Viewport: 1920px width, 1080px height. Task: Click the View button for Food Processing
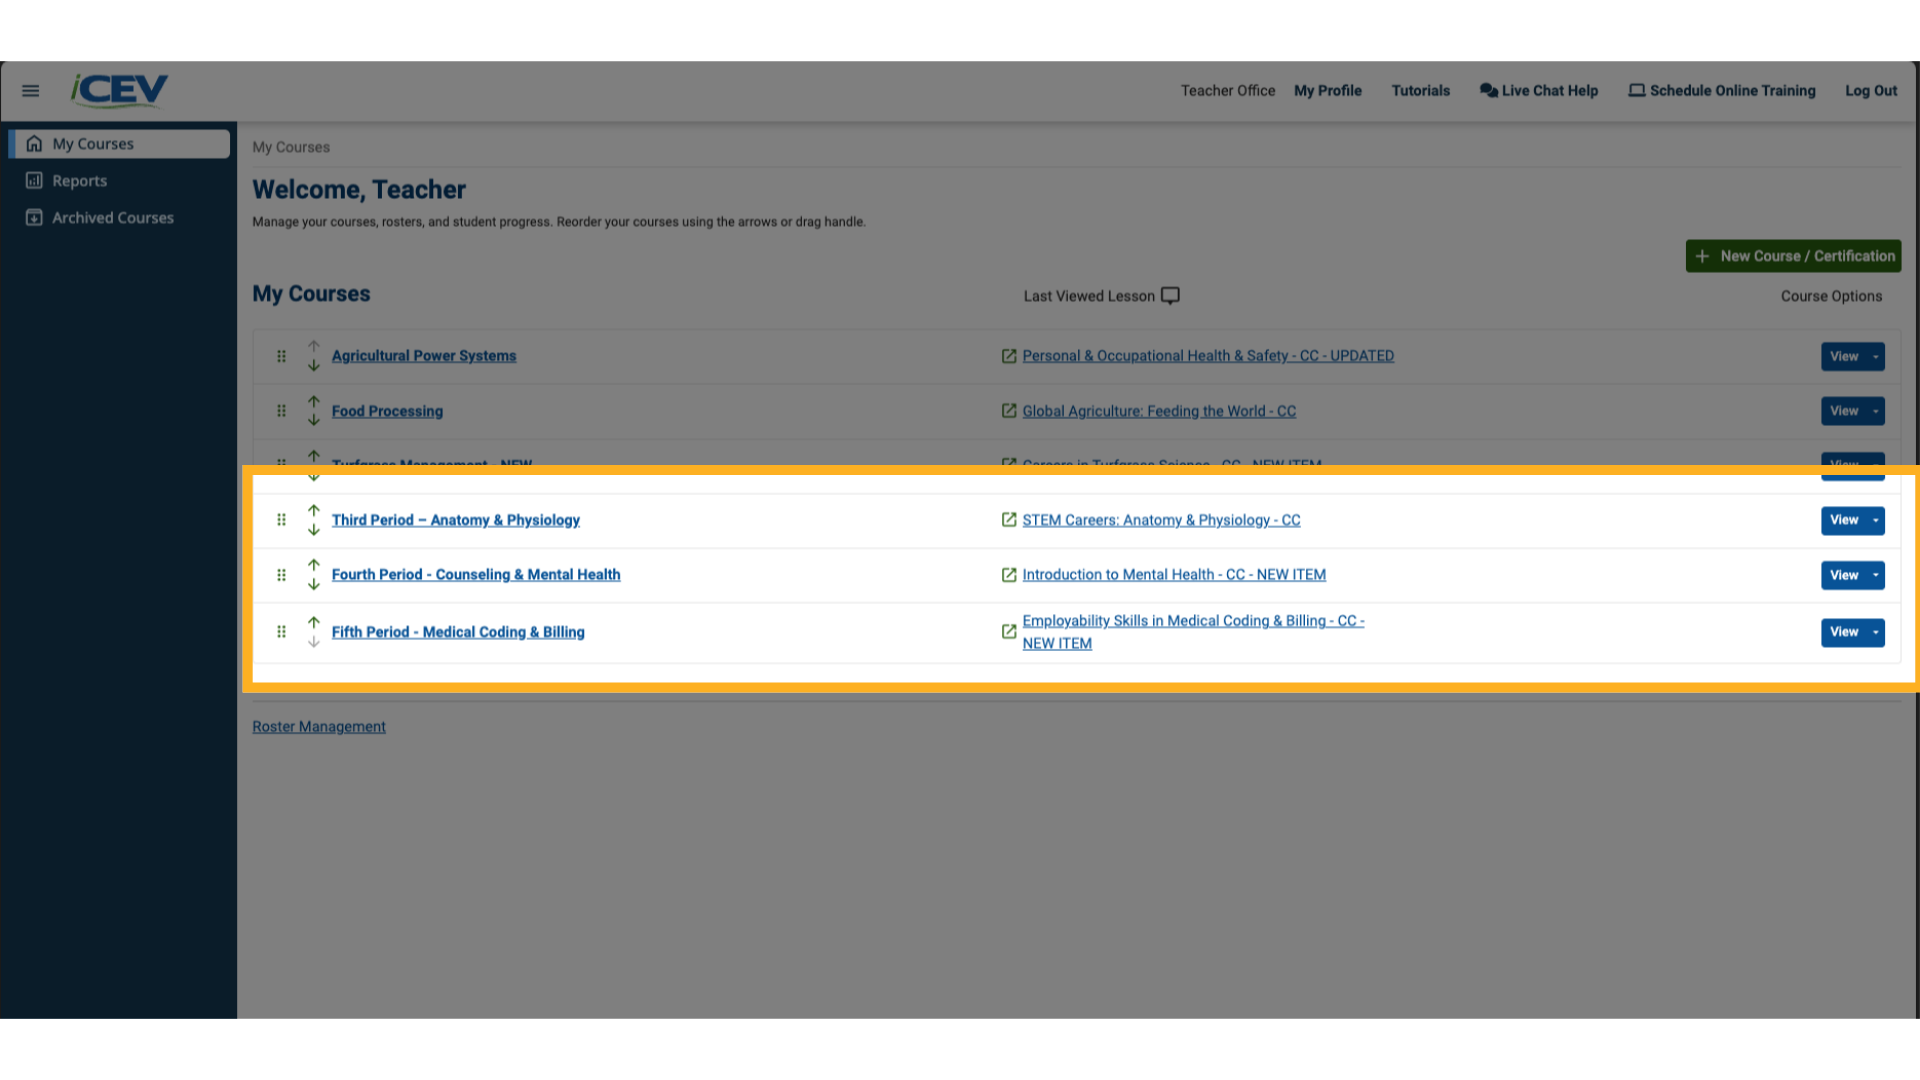tap(1845, 410)
